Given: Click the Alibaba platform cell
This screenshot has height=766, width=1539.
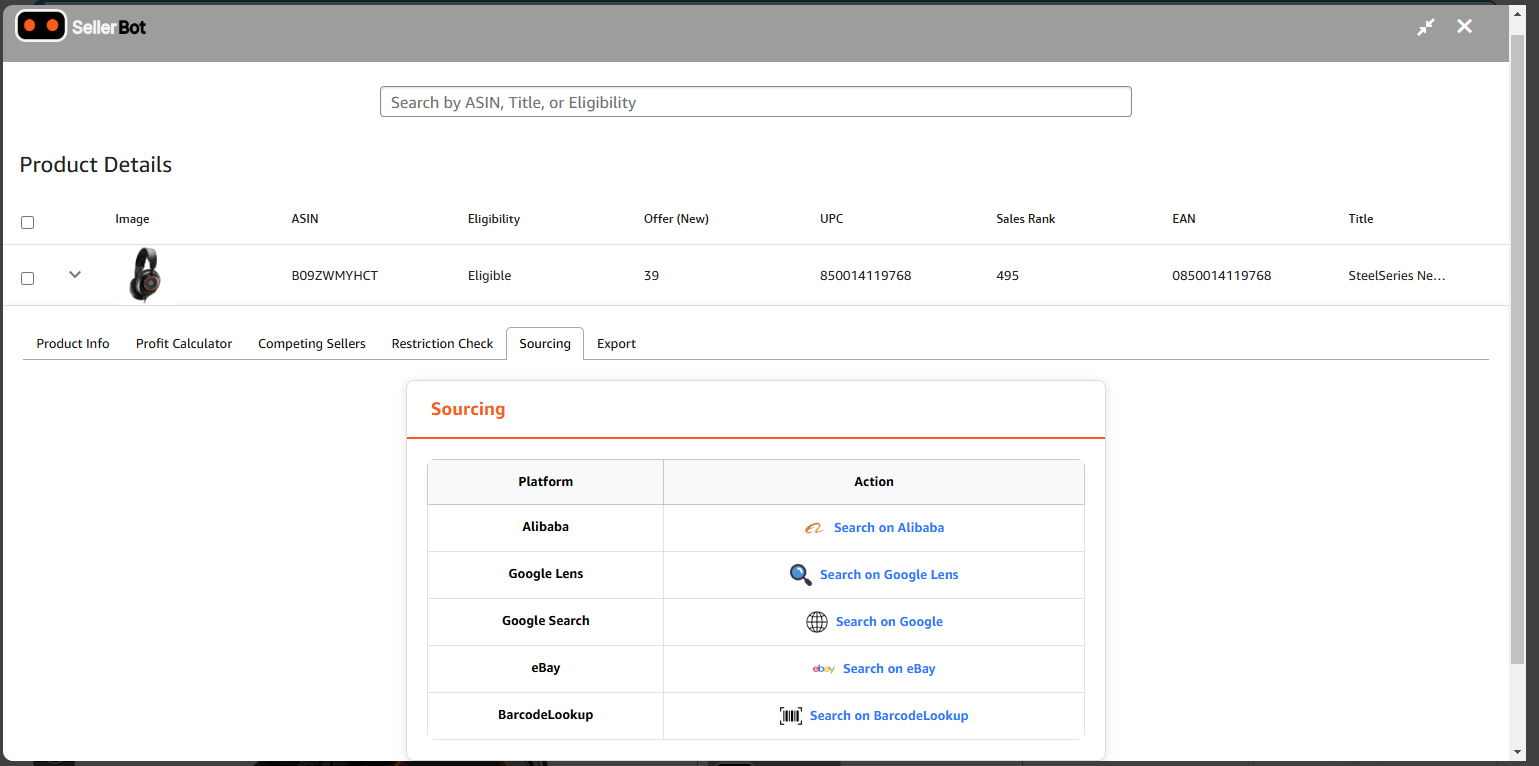Looking at the screenshot, I should point(545,527).
